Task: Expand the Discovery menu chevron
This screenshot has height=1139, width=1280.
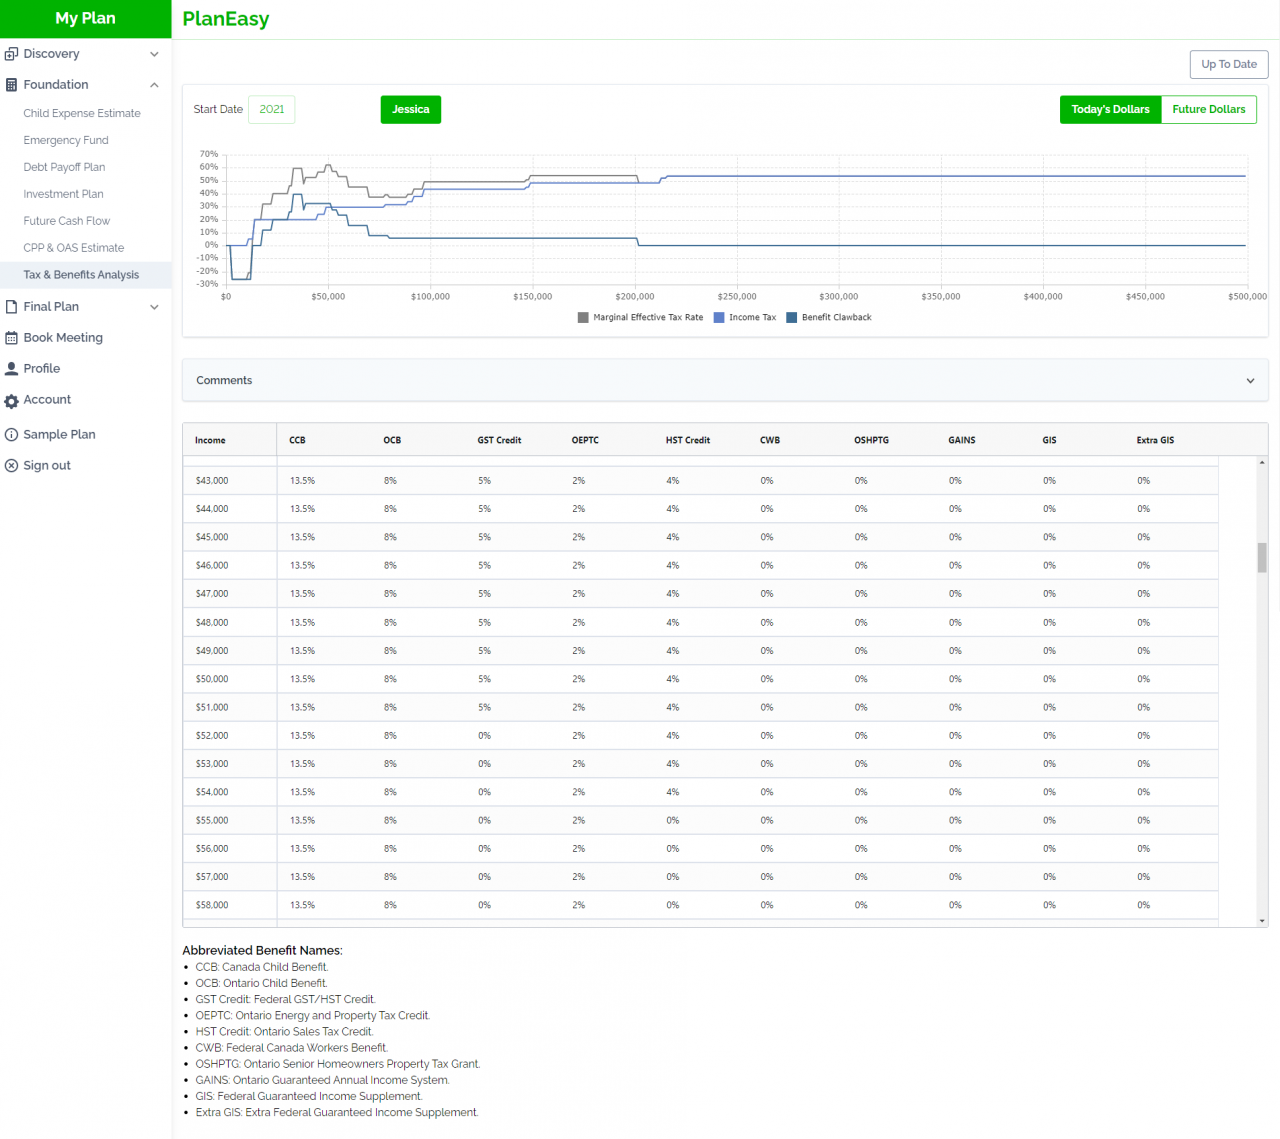Action: click(x=154, y=54)
